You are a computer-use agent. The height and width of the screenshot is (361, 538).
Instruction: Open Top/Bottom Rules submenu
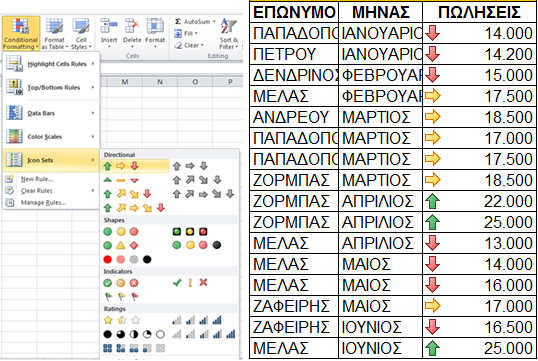point(51,88)
